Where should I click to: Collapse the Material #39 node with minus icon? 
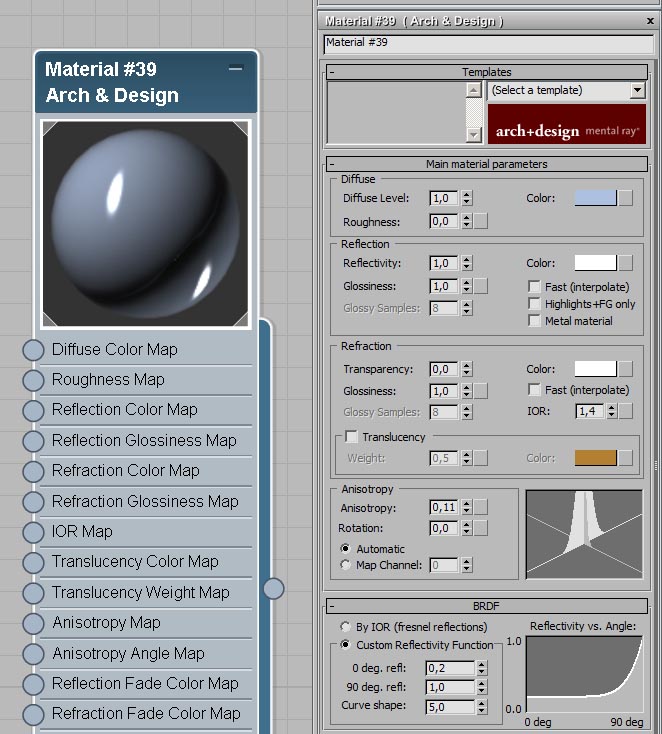236,69
